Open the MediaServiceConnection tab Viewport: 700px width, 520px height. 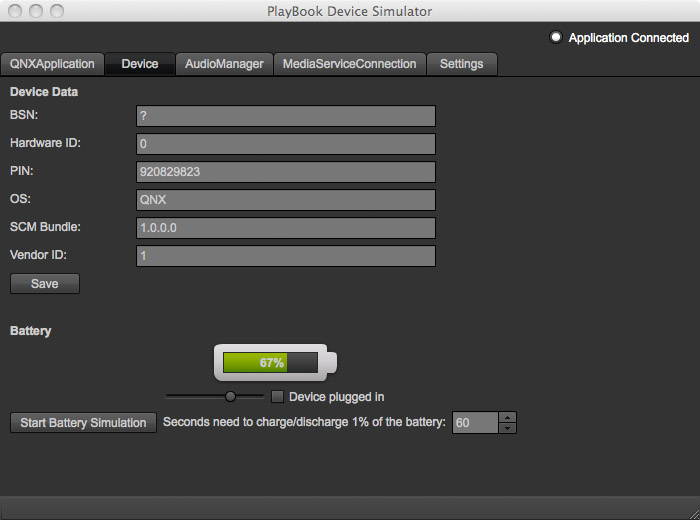350,64
